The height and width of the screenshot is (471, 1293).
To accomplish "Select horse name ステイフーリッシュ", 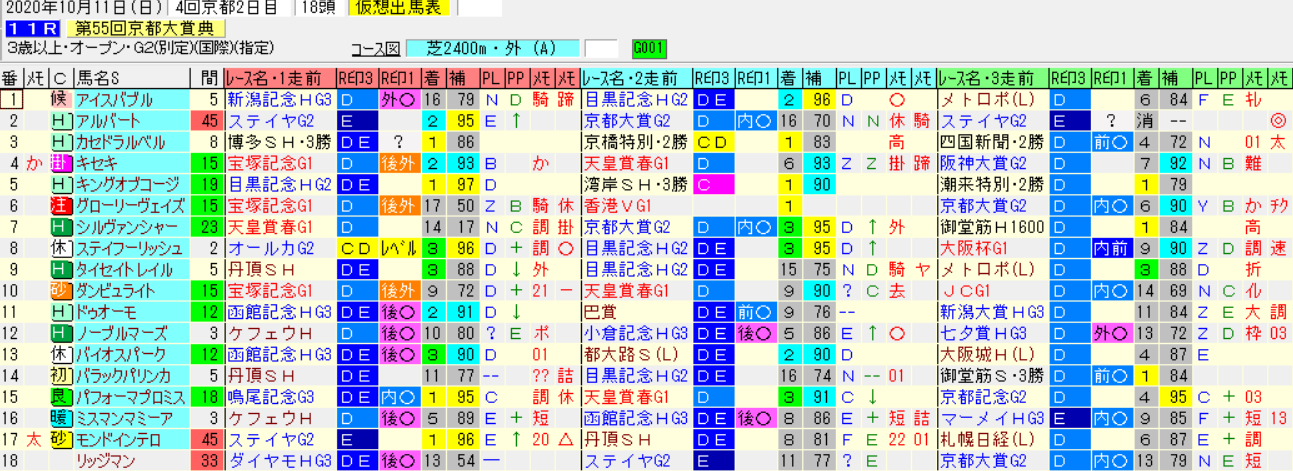I will [130, 248].
